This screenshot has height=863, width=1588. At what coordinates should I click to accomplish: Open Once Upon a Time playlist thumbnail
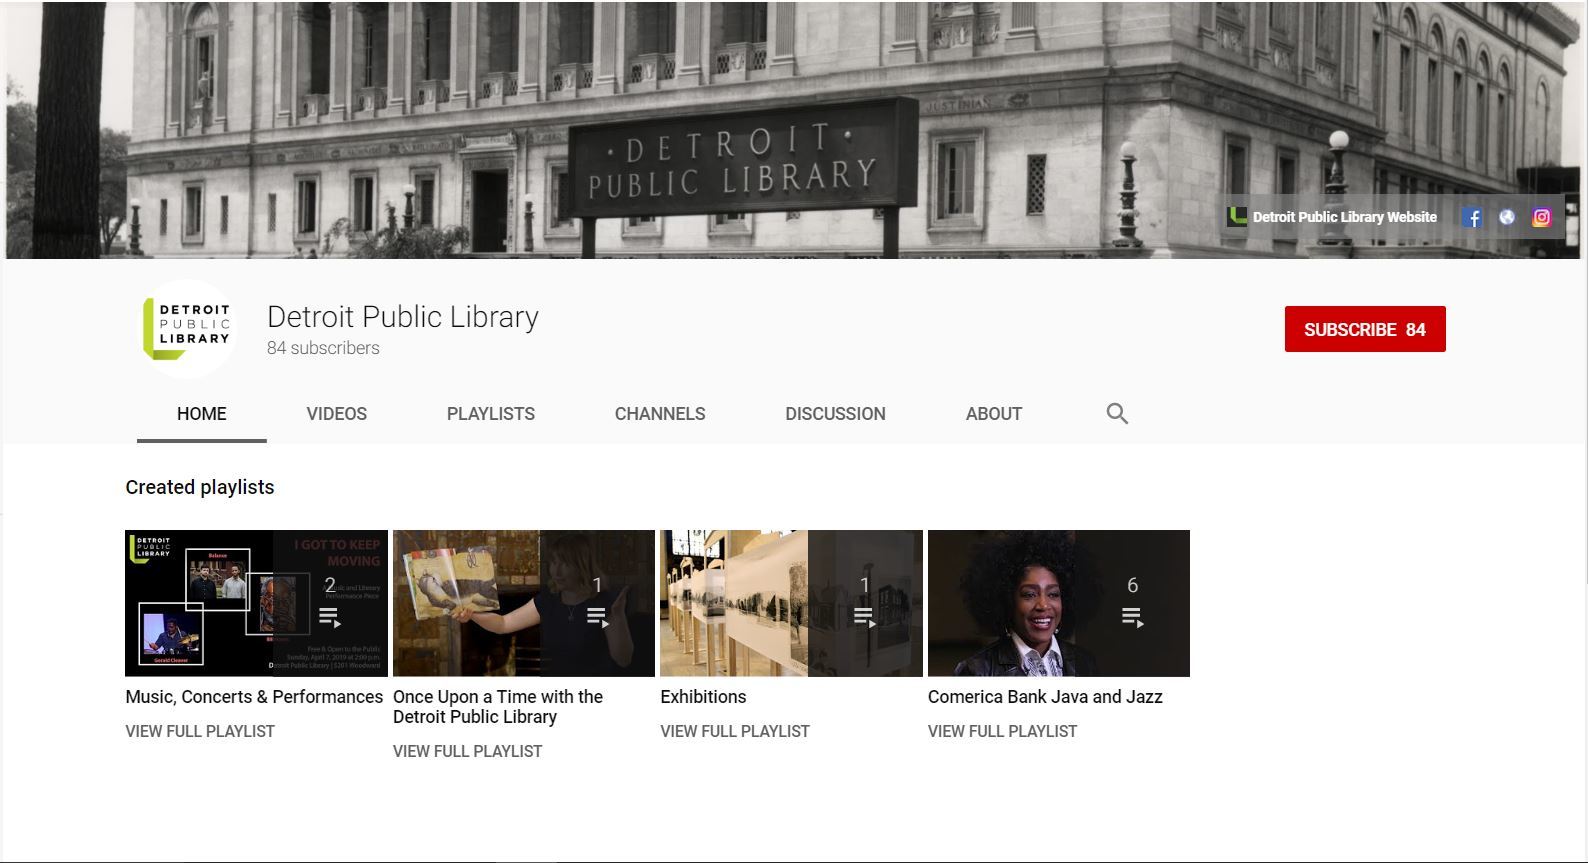click(x=524, y=603)
